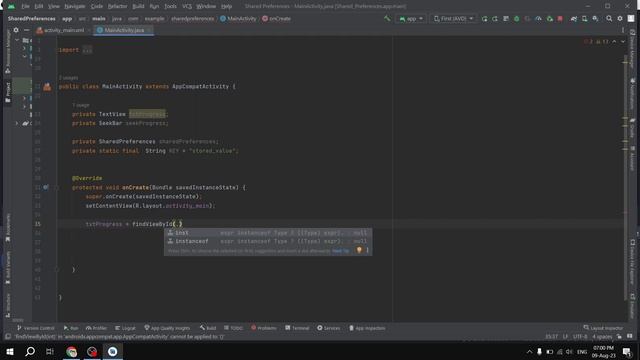Click the sharedpreferences breadcrumb
Viewport: 640px width, 360px height.
[x=192, y=19]
